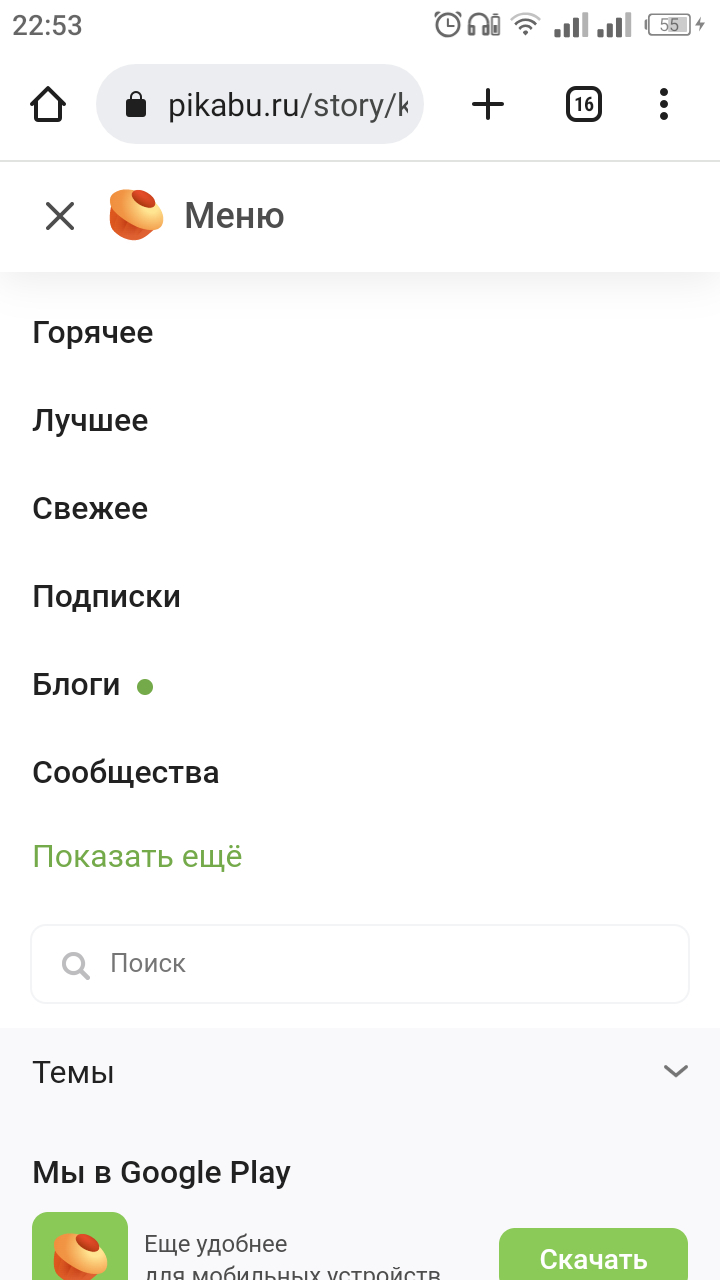Open Подписки menu item
Image resolution: width=720 pixels, height=1280 pixels.
coord(107,597)
